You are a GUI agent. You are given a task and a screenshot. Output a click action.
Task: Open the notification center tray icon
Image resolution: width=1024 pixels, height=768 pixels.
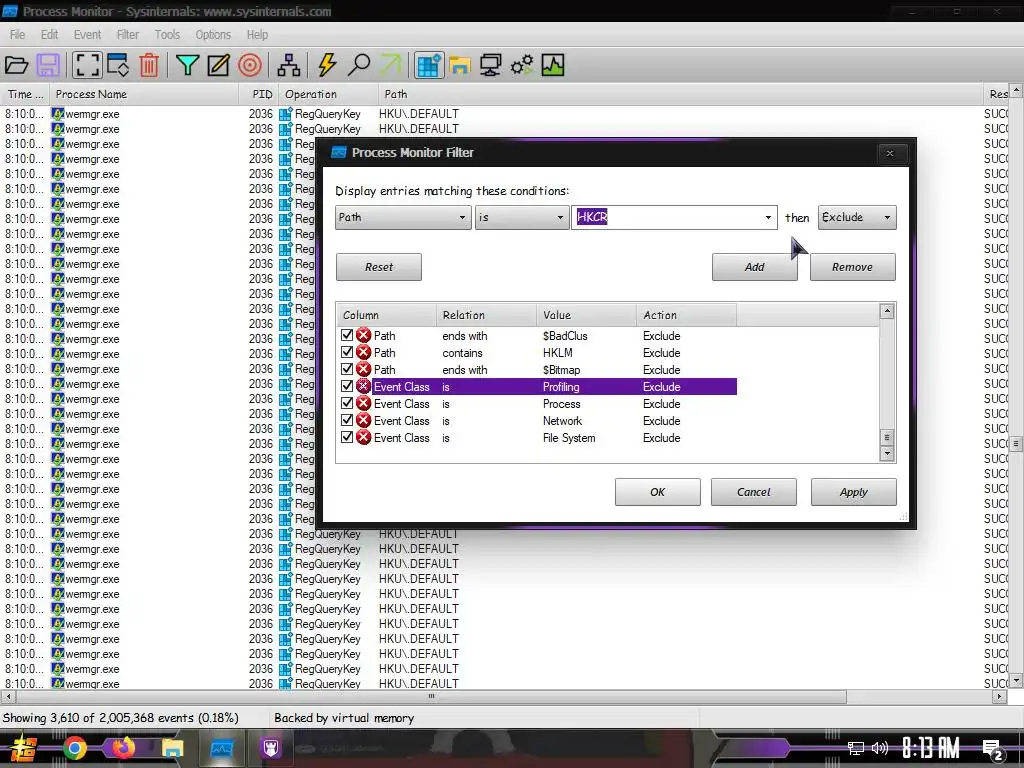tap(993, 750)
